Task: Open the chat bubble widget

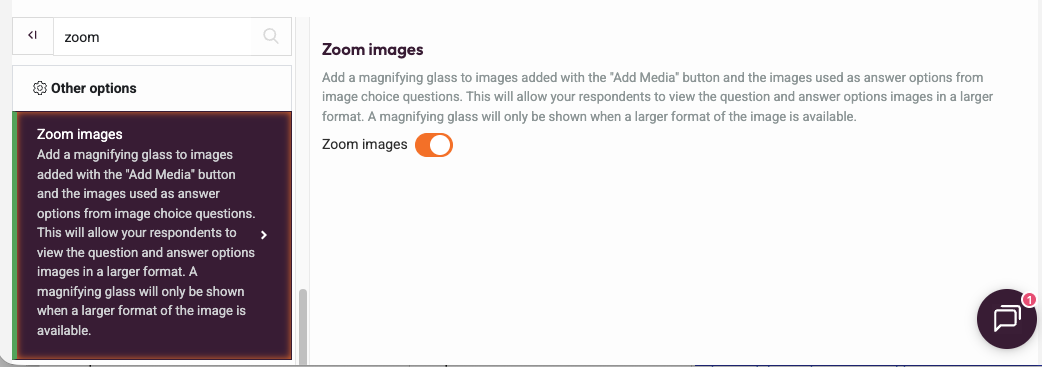Action: coord(1007,318)
